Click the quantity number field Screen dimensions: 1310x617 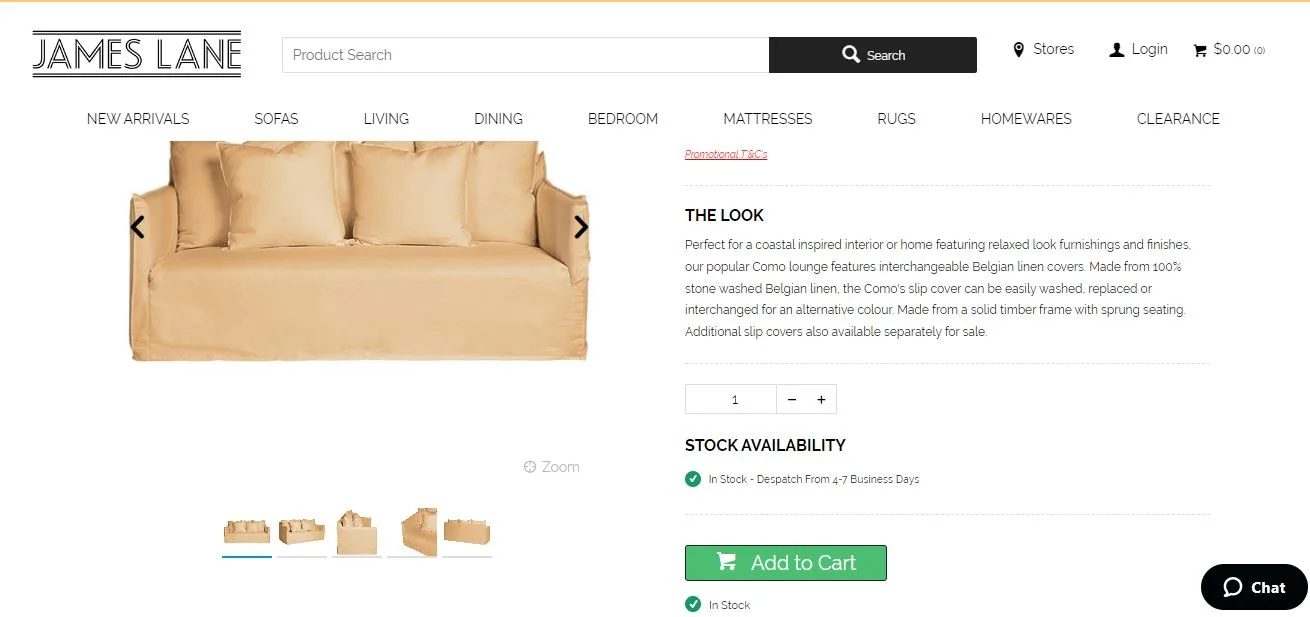pos(731,399)
